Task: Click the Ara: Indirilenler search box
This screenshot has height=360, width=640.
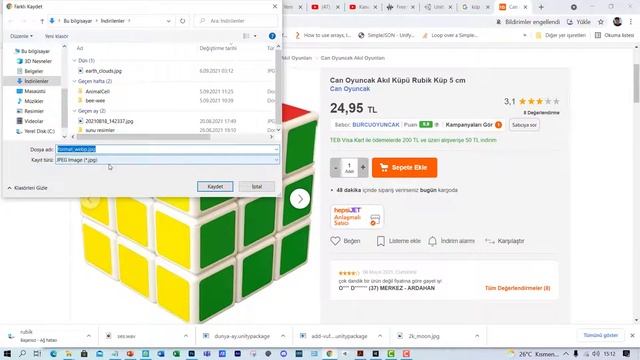Action: pyautogui.click(x=236, y=21)
